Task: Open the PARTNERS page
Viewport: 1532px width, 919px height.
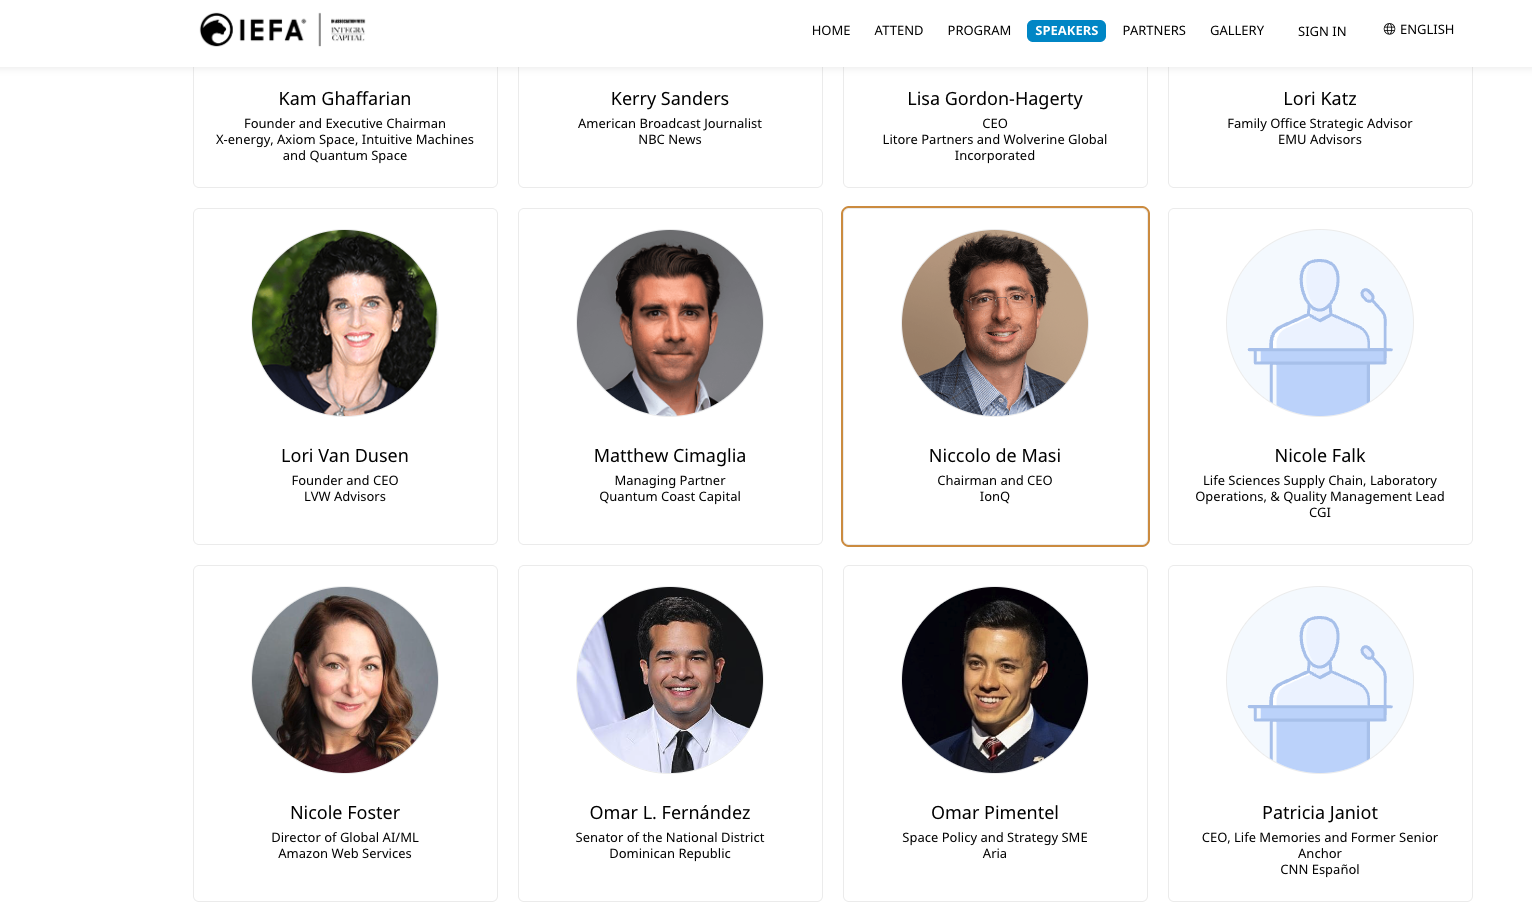Action: click(x=1154, y=30)
